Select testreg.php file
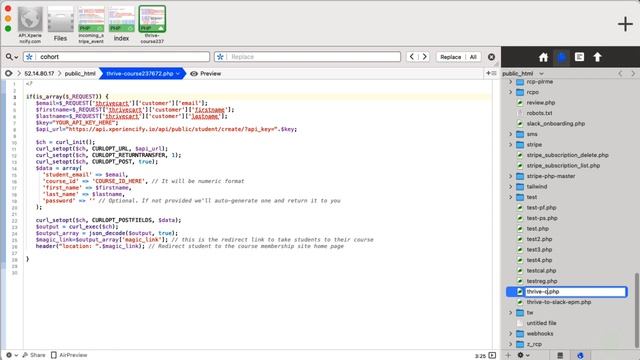The height and width of the screenshot is (360, 640). [x=542, y=281]
